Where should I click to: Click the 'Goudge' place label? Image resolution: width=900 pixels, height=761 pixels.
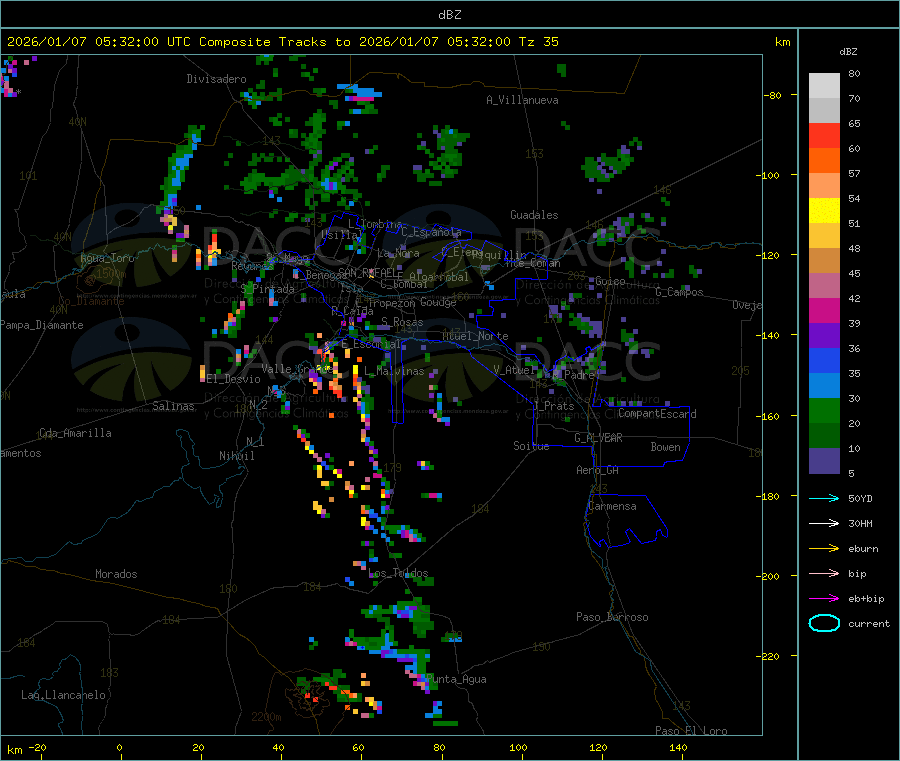tap(438, 302)
